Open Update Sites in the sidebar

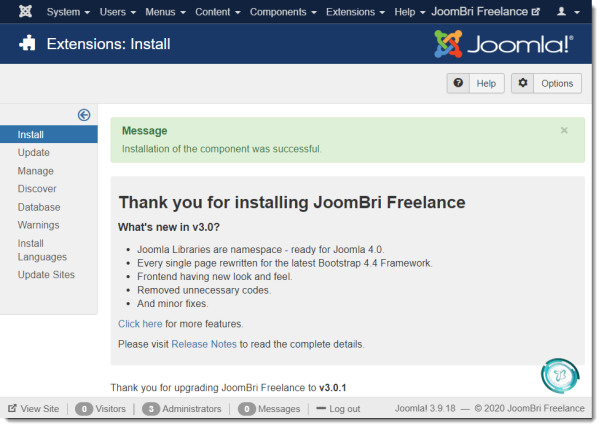coord(46,275)
